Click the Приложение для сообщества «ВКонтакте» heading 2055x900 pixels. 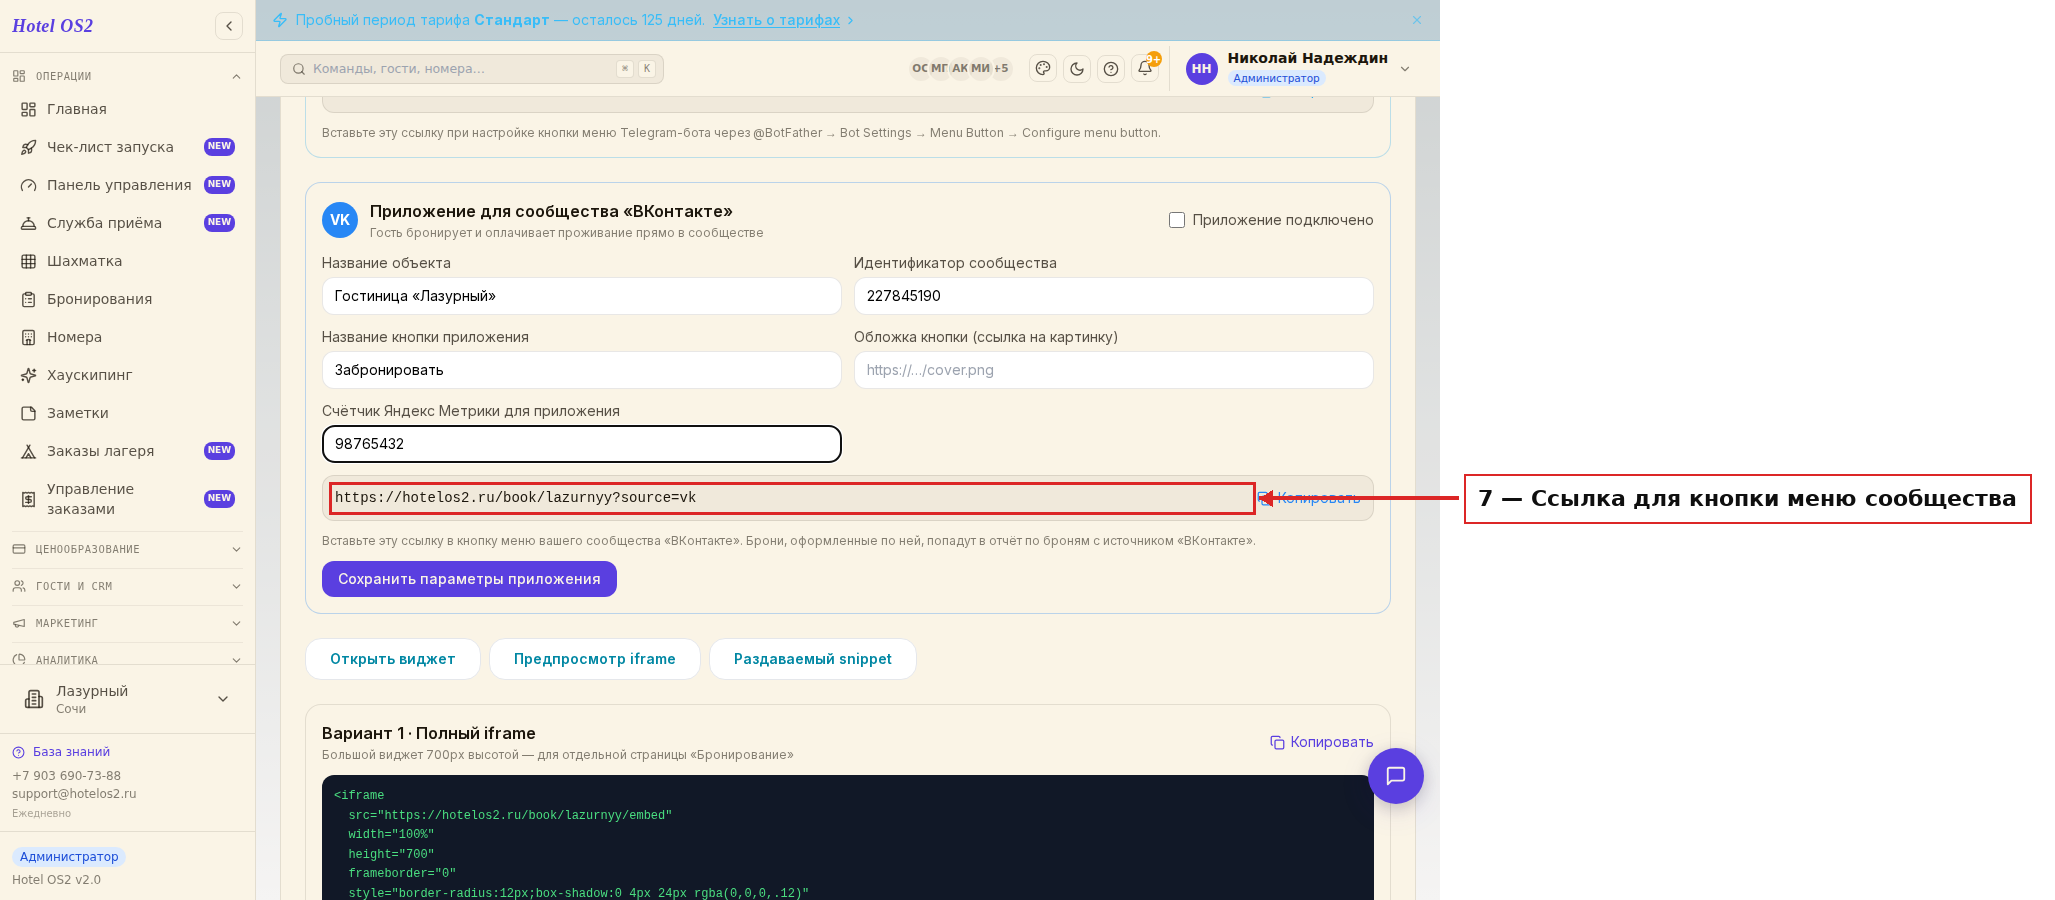[x=551, y=211]
